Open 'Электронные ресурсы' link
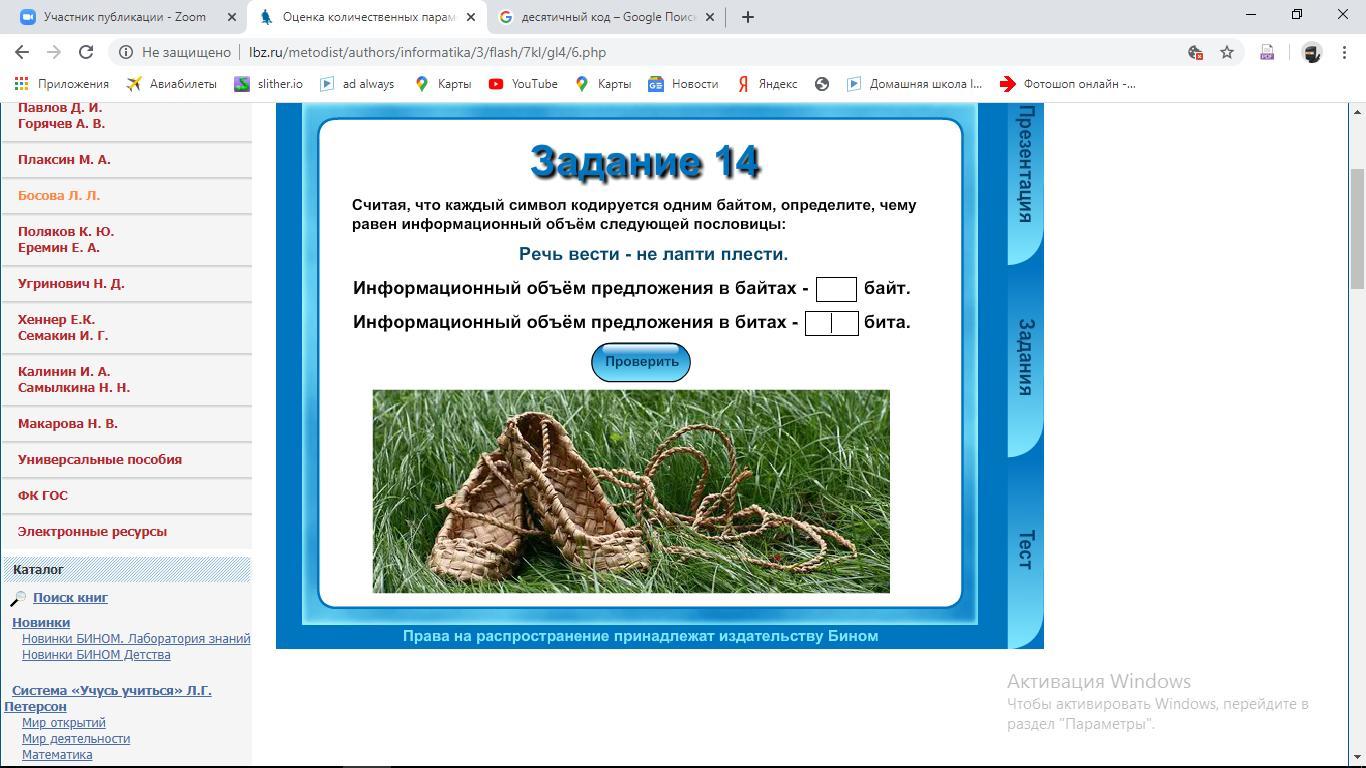Screen dimensions: 1366x768 [x=92, y=531]
